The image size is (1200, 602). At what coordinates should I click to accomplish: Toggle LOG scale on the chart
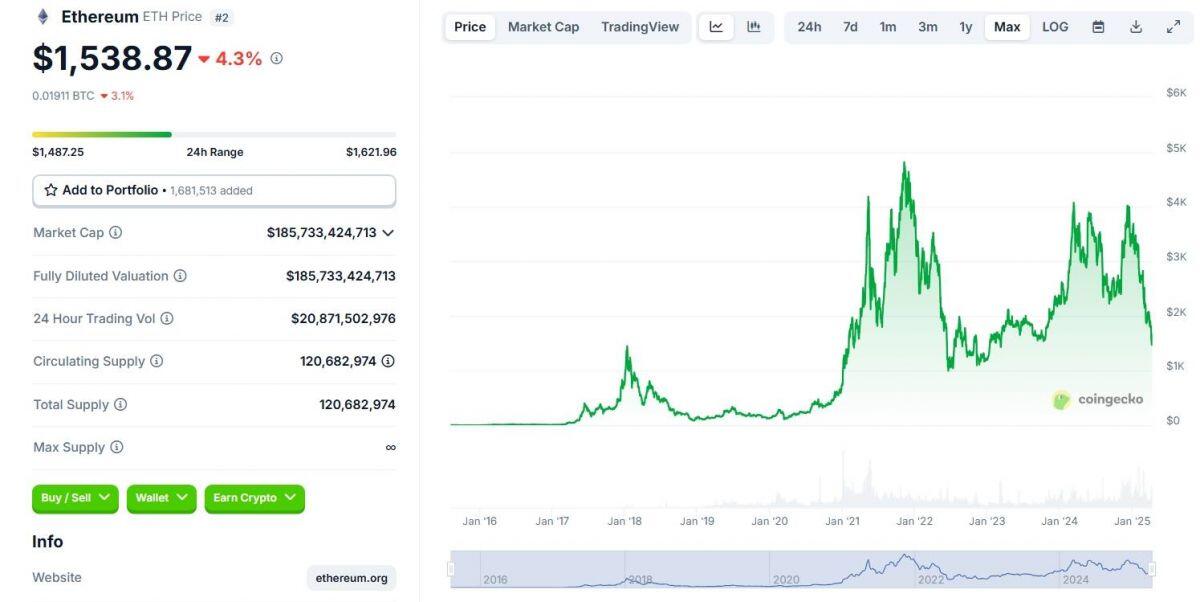pyautogui.click(x=1055, y=27)
